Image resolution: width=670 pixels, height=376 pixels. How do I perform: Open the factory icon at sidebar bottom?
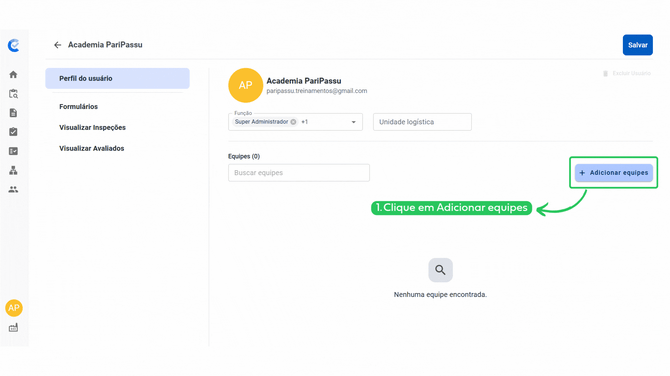13,328
